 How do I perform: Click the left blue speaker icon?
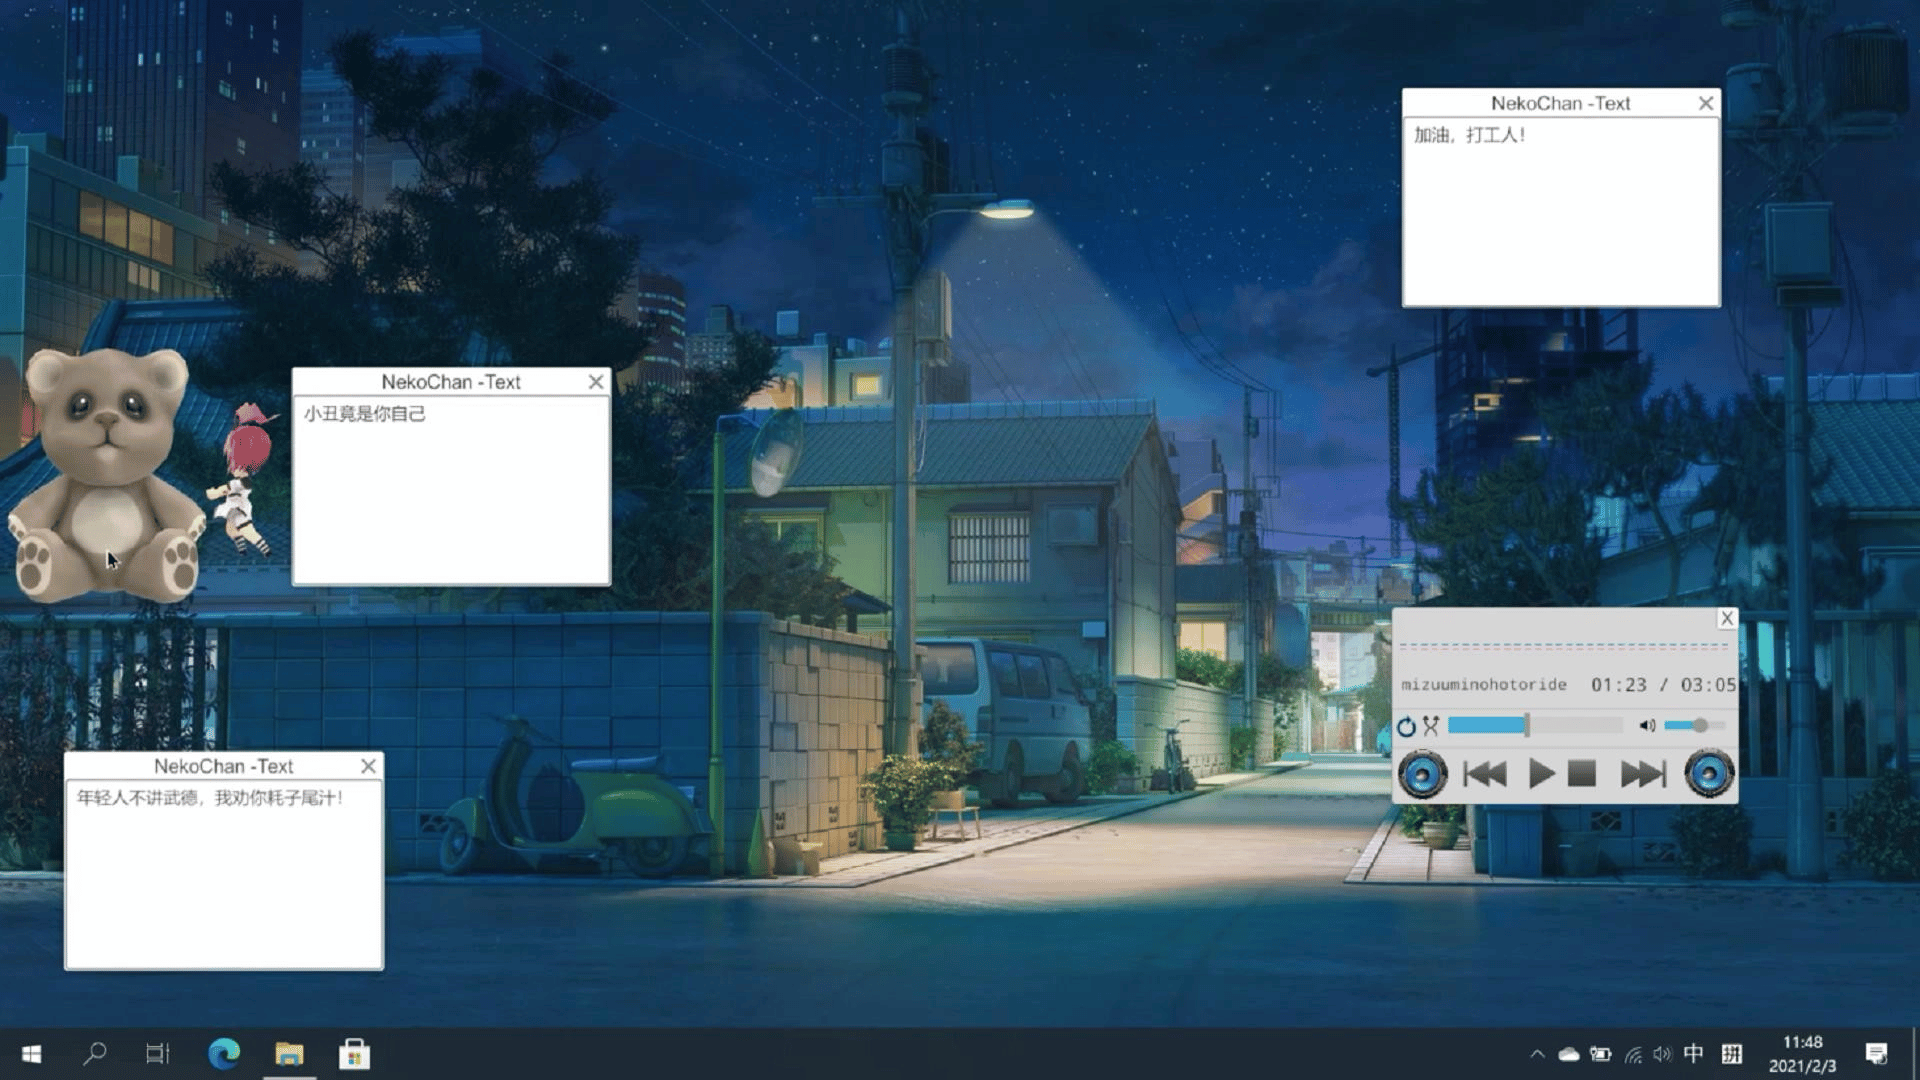coord(1422,774)
